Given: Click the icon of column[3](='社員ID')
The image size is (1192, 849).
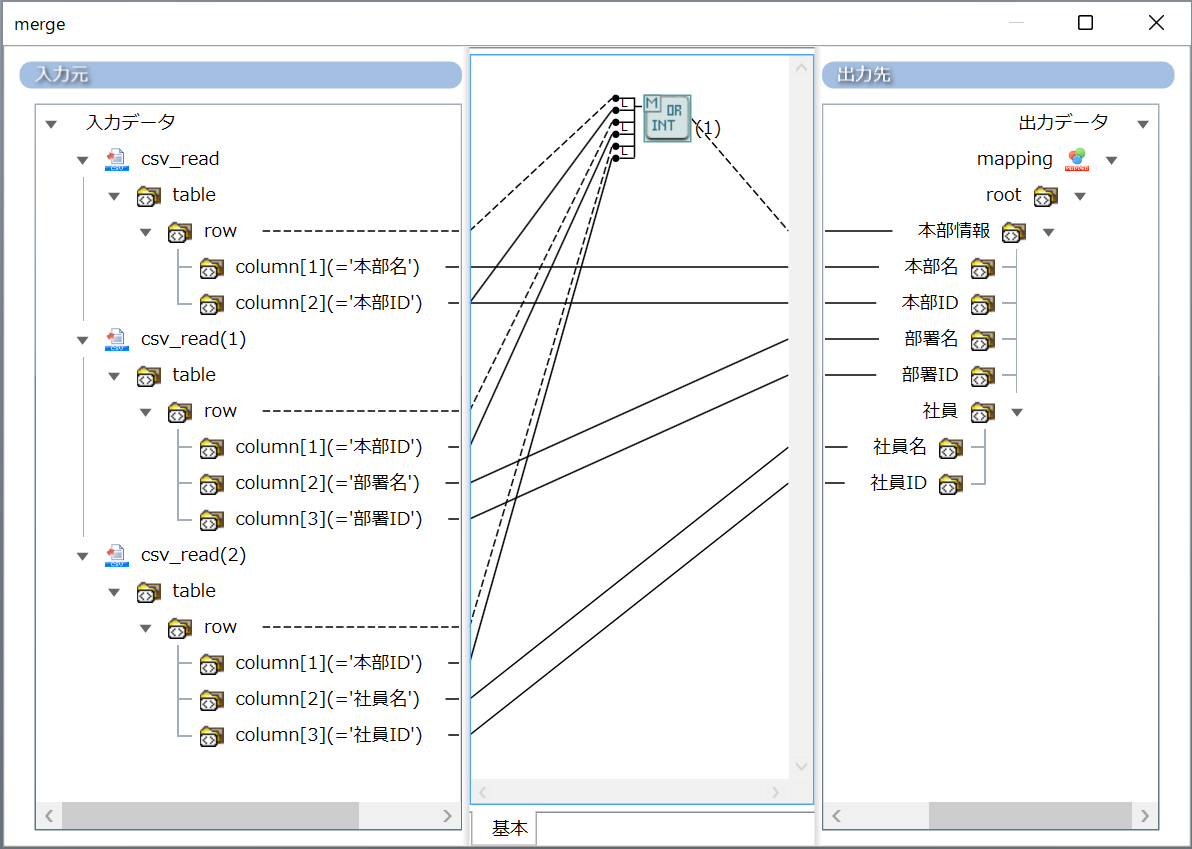Looking at the screenshot, I should 211,736.
